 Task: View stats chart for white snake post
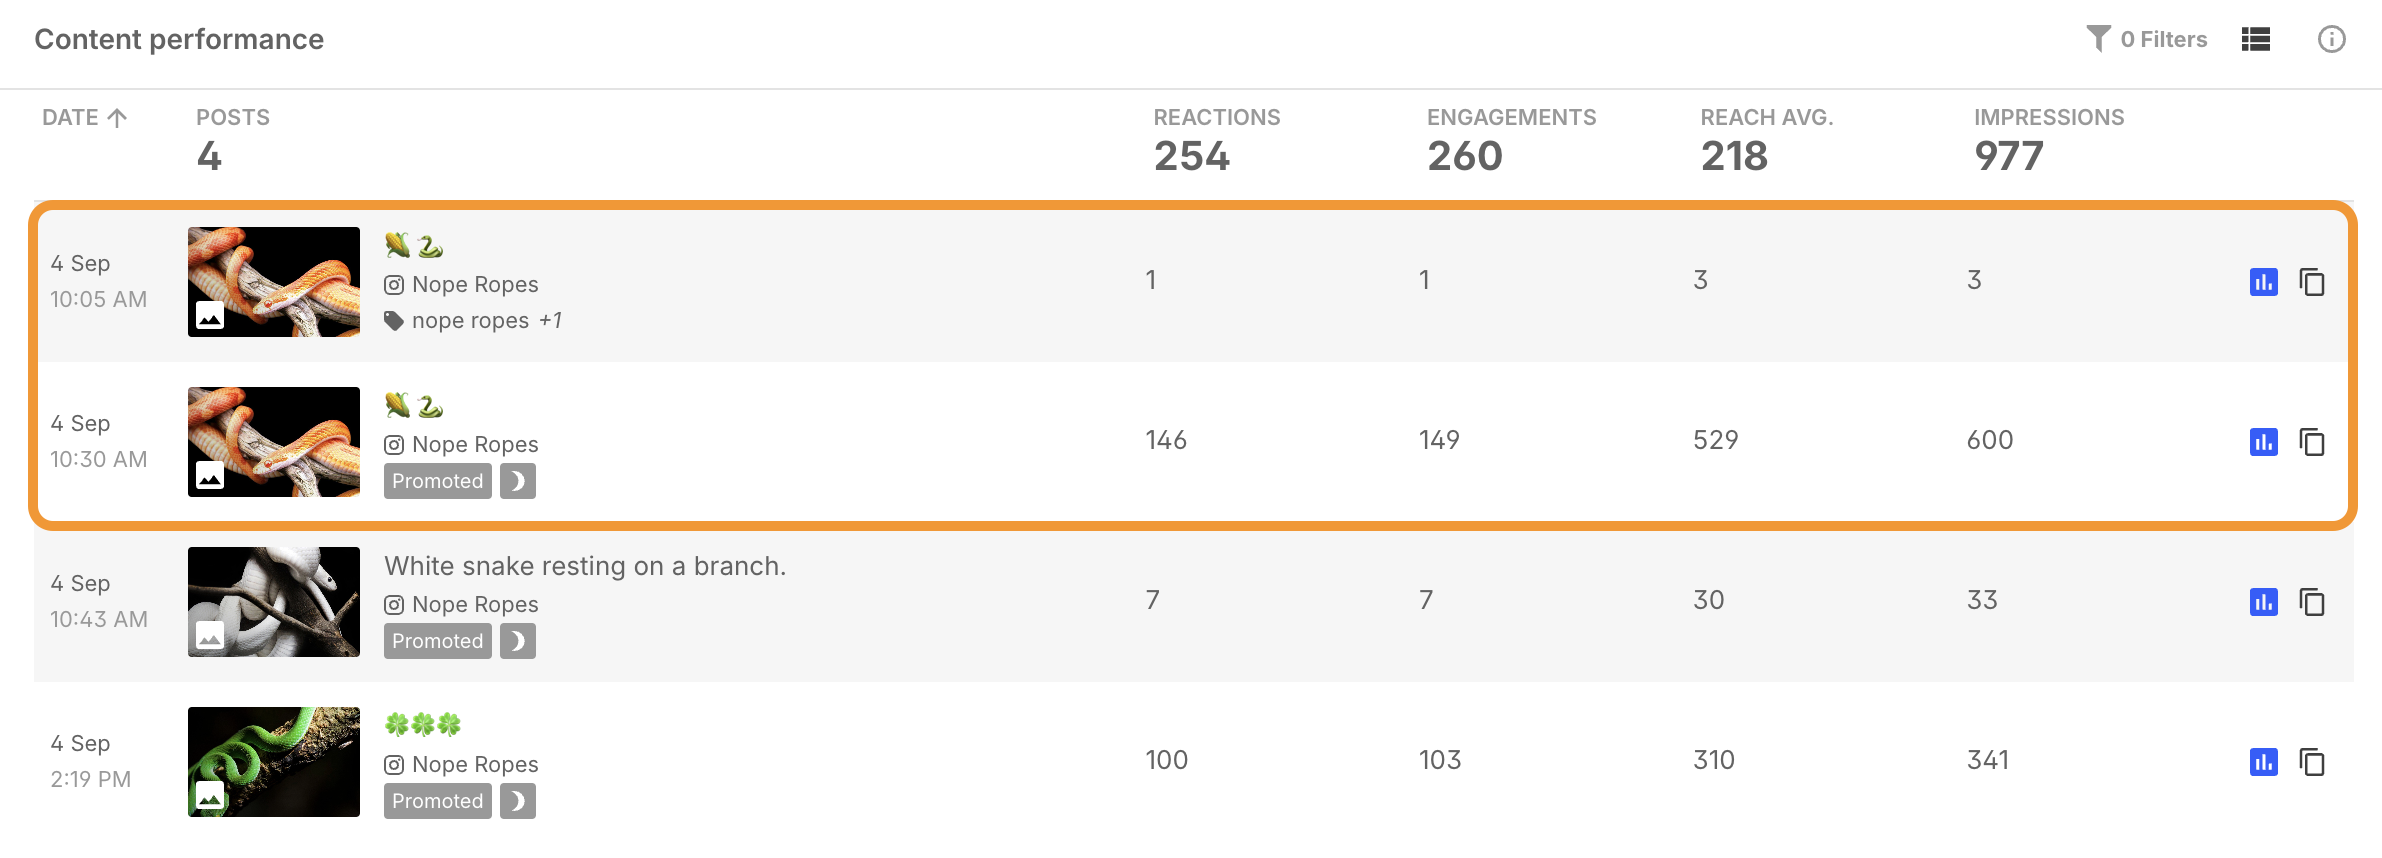(2264, 602)
